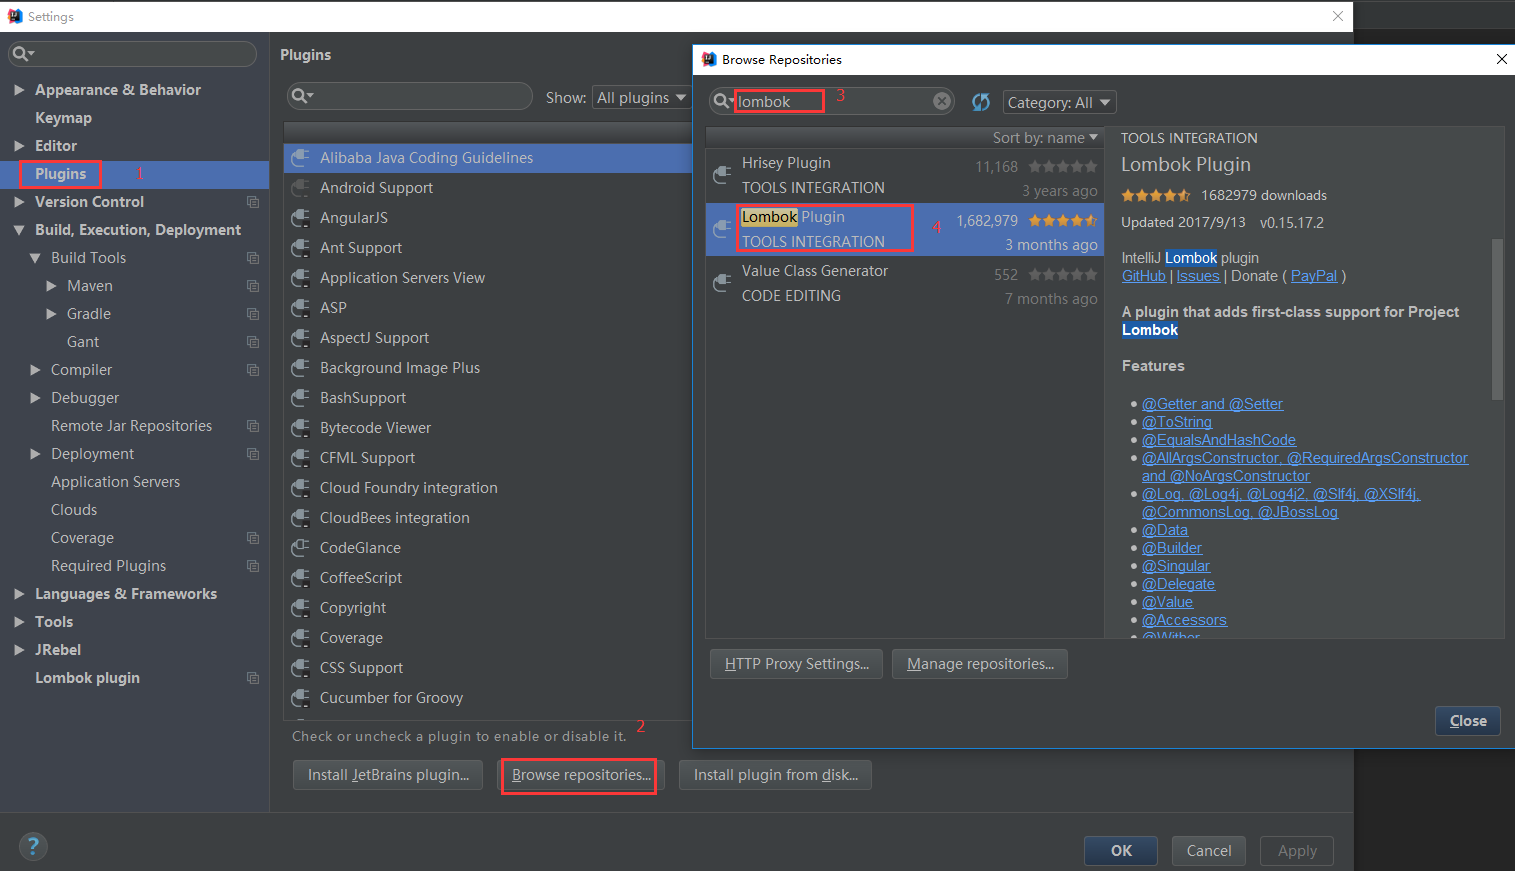1515x871 pixels.
Task: Click the refresh repositories icon
Action: [981, 102]
